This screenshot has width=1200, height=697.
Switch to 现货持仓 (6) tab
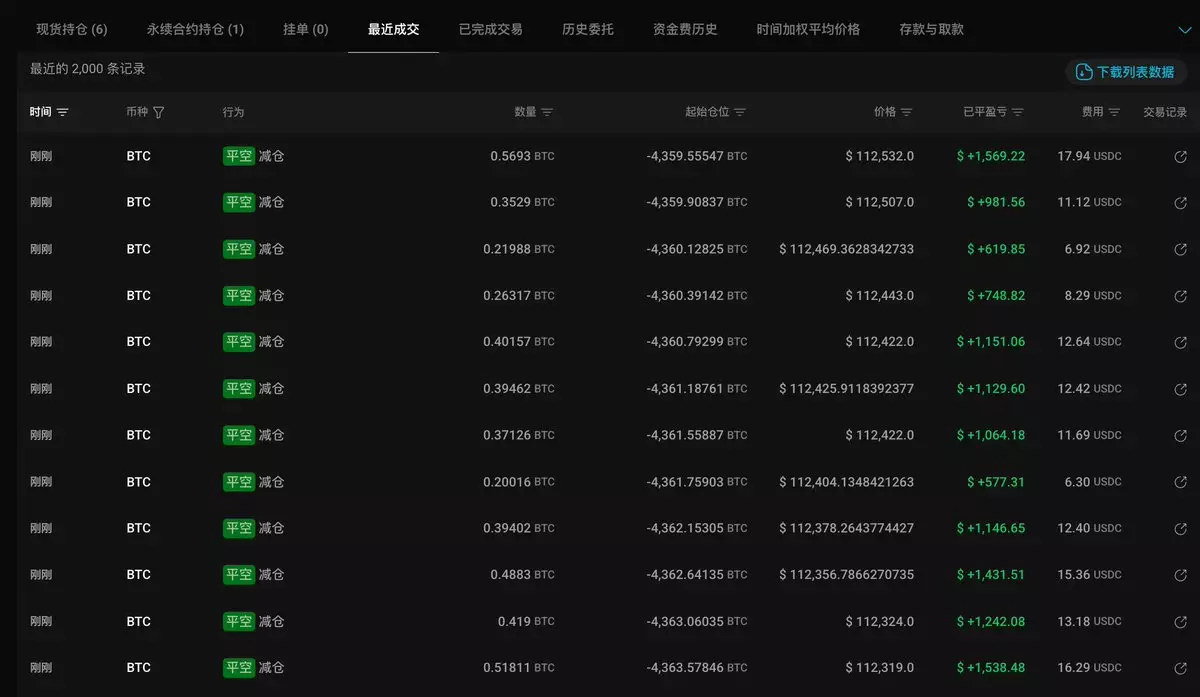[72, 30]
